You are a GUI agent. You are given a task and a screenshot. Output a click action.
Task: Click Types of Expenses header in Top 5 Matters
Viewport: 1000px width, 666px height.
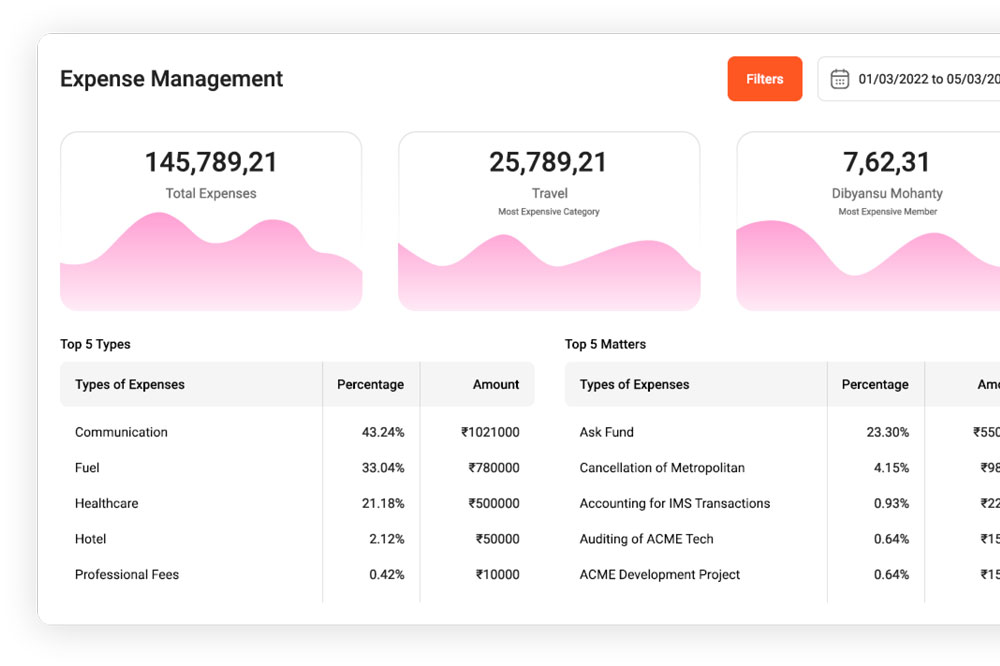pyautogui.click(x=635, y=385)
